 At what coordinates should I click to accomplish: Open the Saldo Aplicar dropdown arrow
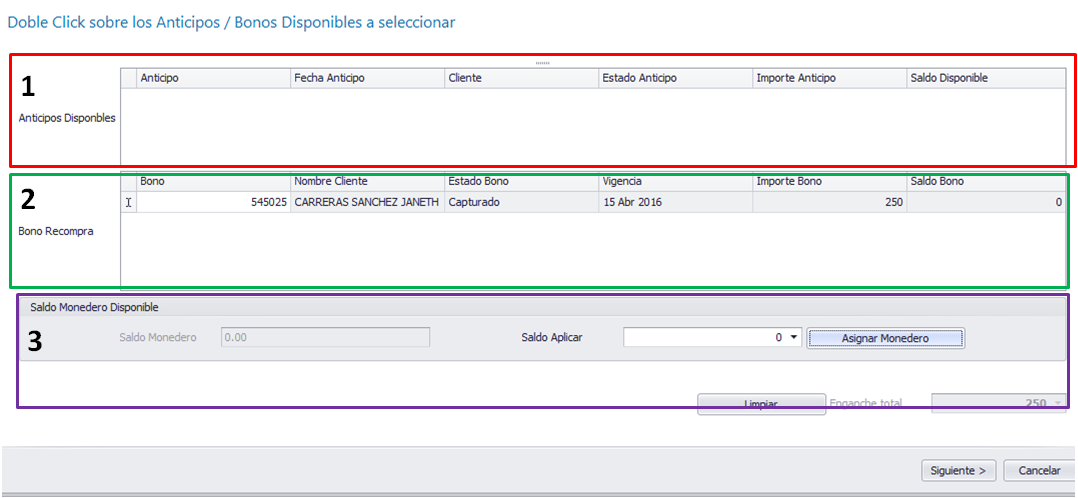tap(793, 338)
